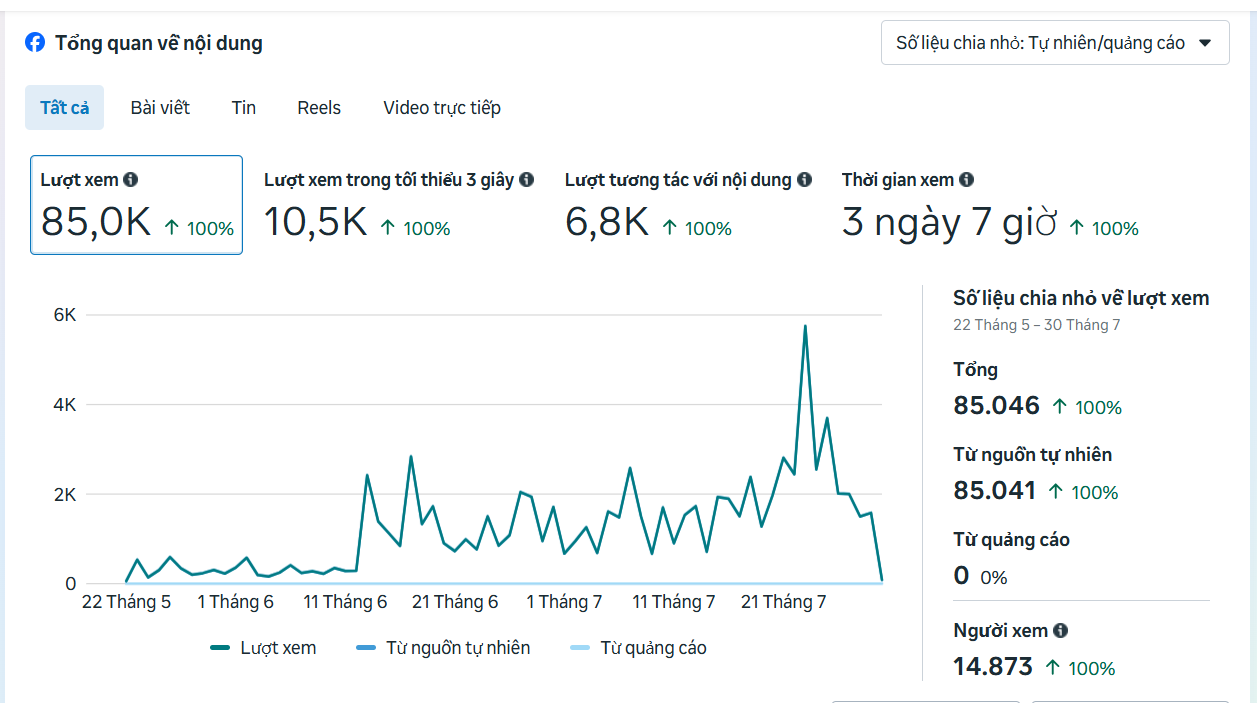Click the Tổng quan về nội dung heading

[x=159, y=43]
